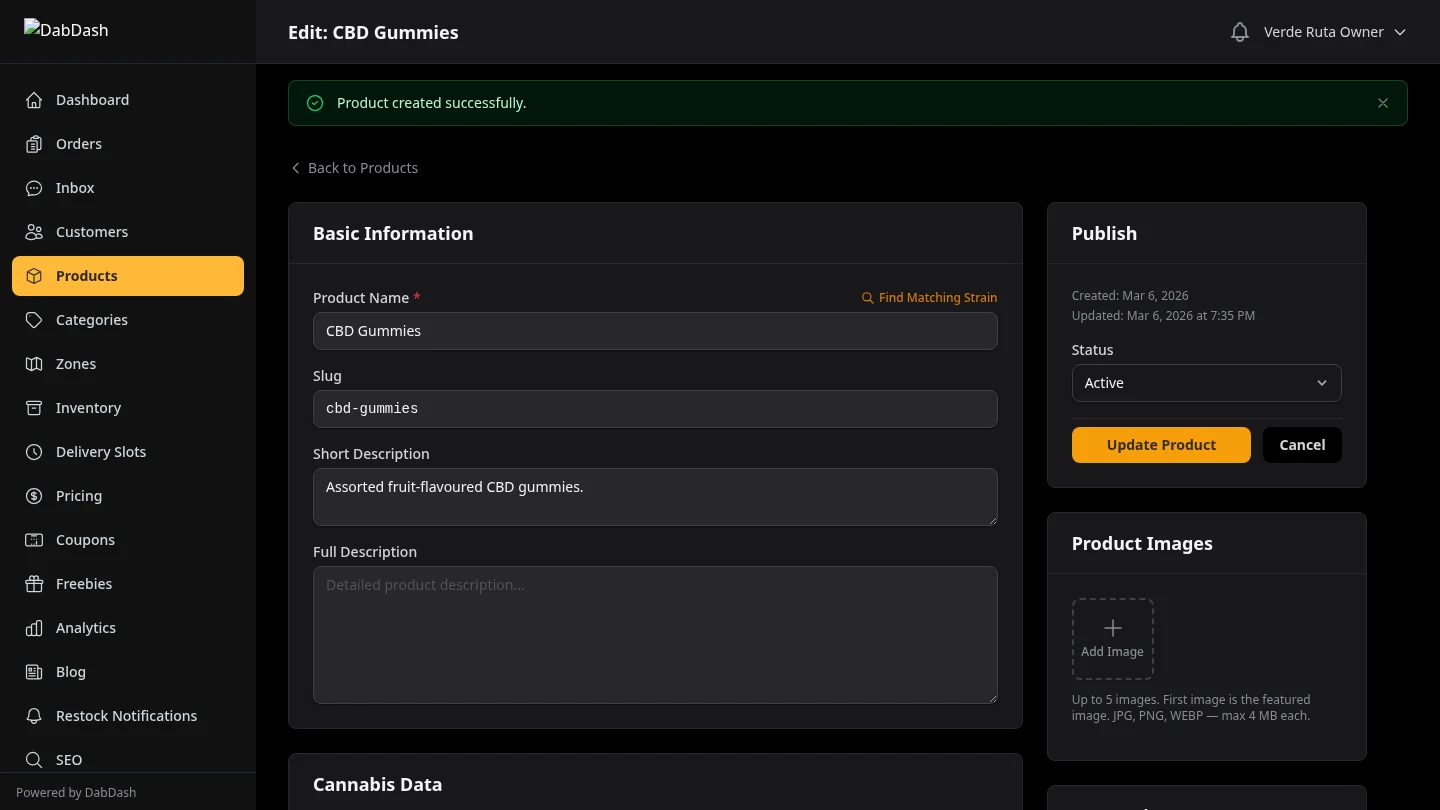Open the product Status dropdown
Screen dimensions: 1440x810
point(1206,383)
